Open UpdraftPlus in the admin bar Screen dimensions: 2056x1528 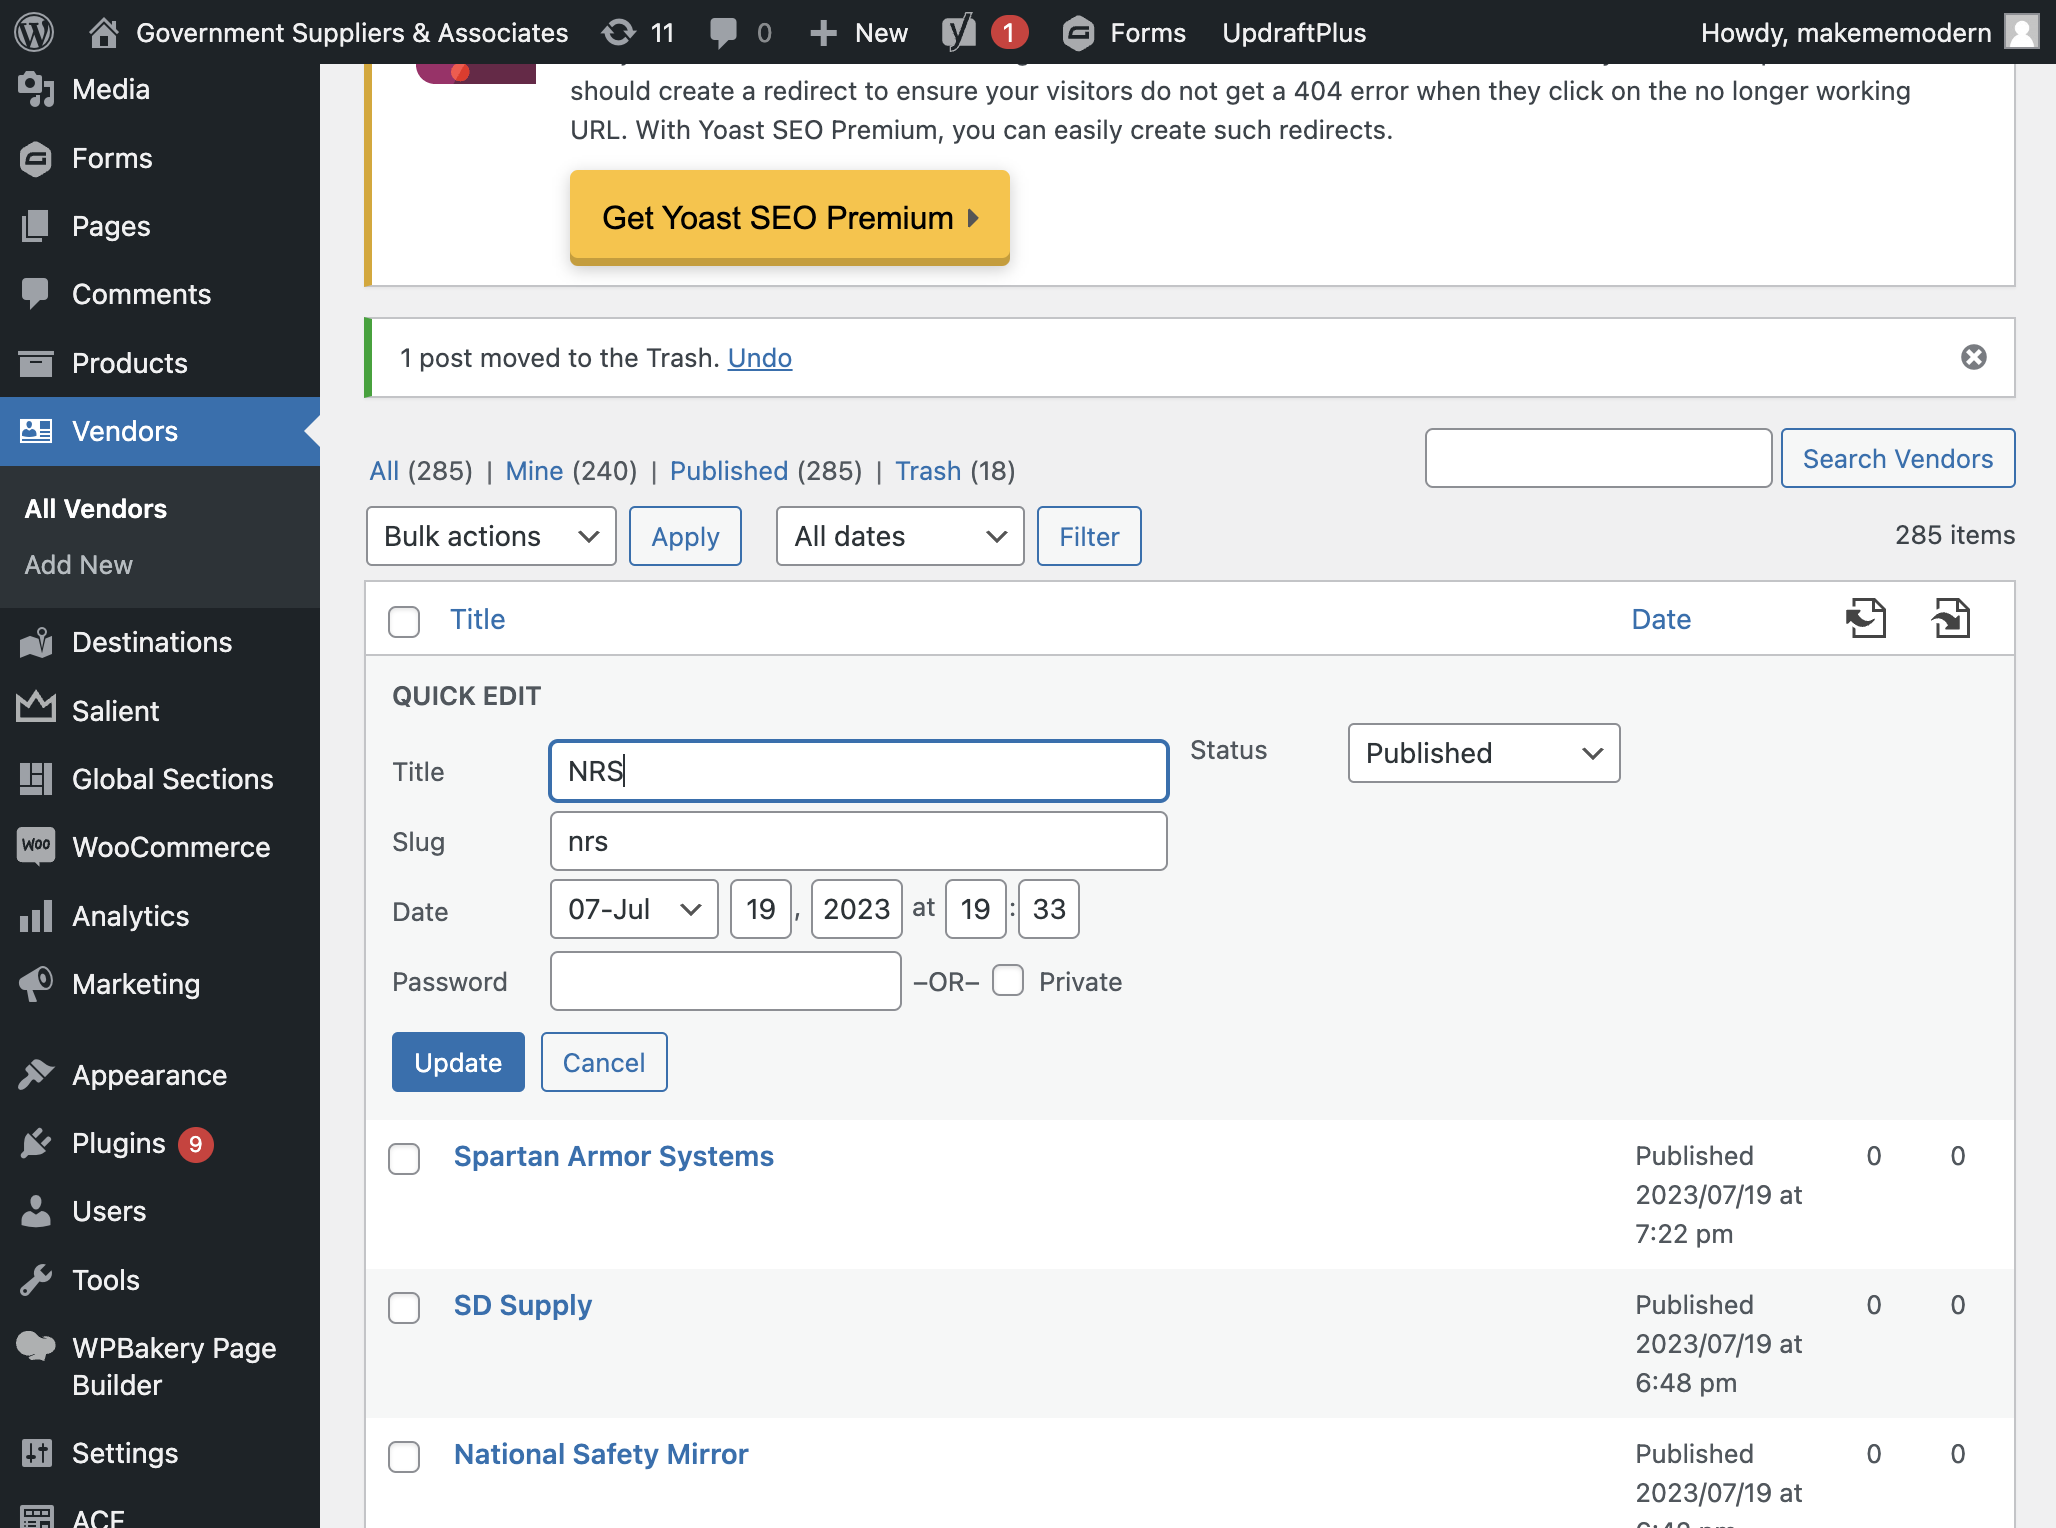click(1294, 32)
